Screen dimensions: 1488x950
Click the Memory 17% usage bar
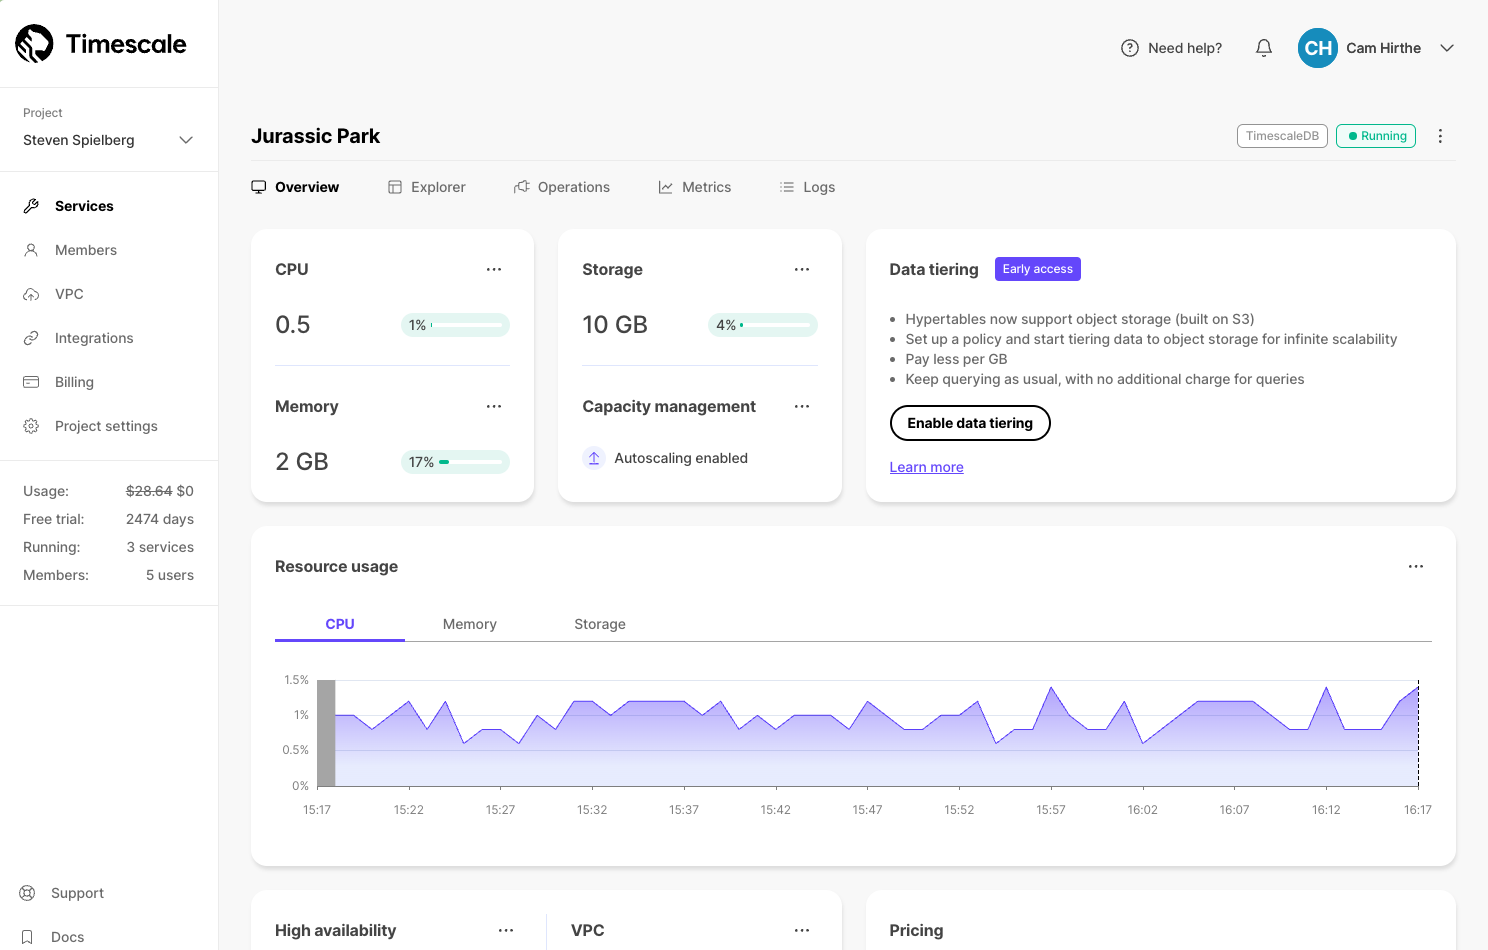point(456,462)
